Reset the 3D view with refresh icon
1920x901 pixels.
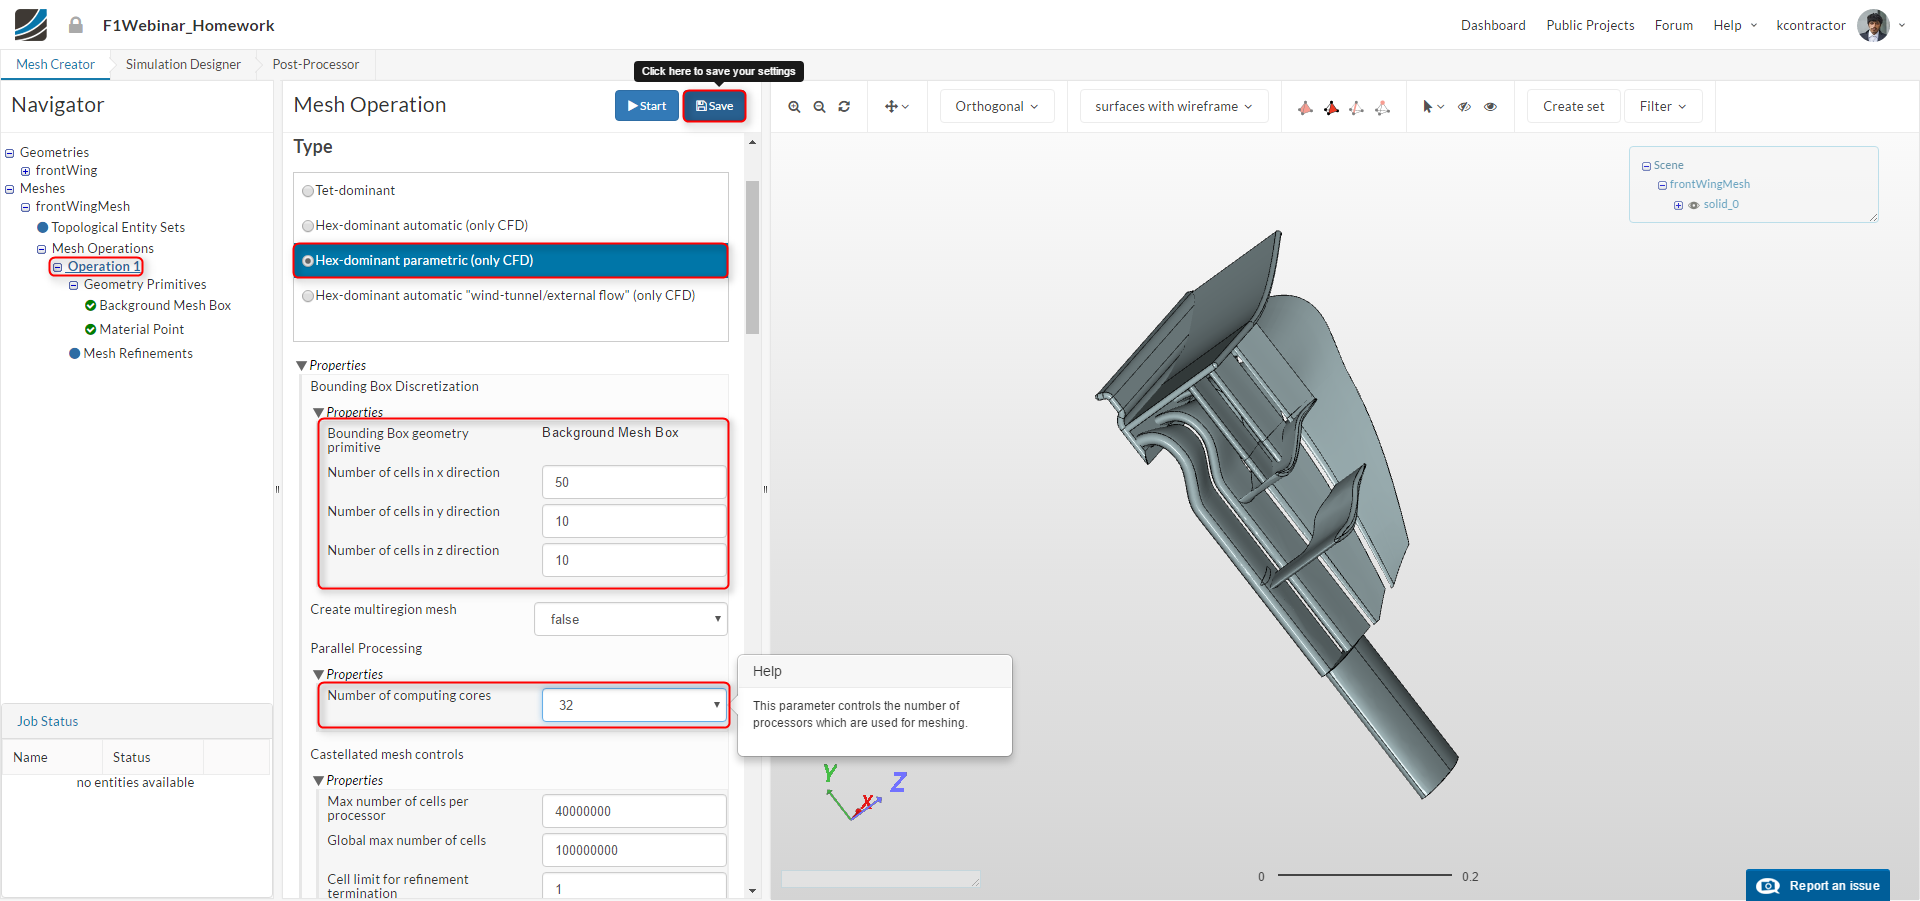(x=844, y=107)
